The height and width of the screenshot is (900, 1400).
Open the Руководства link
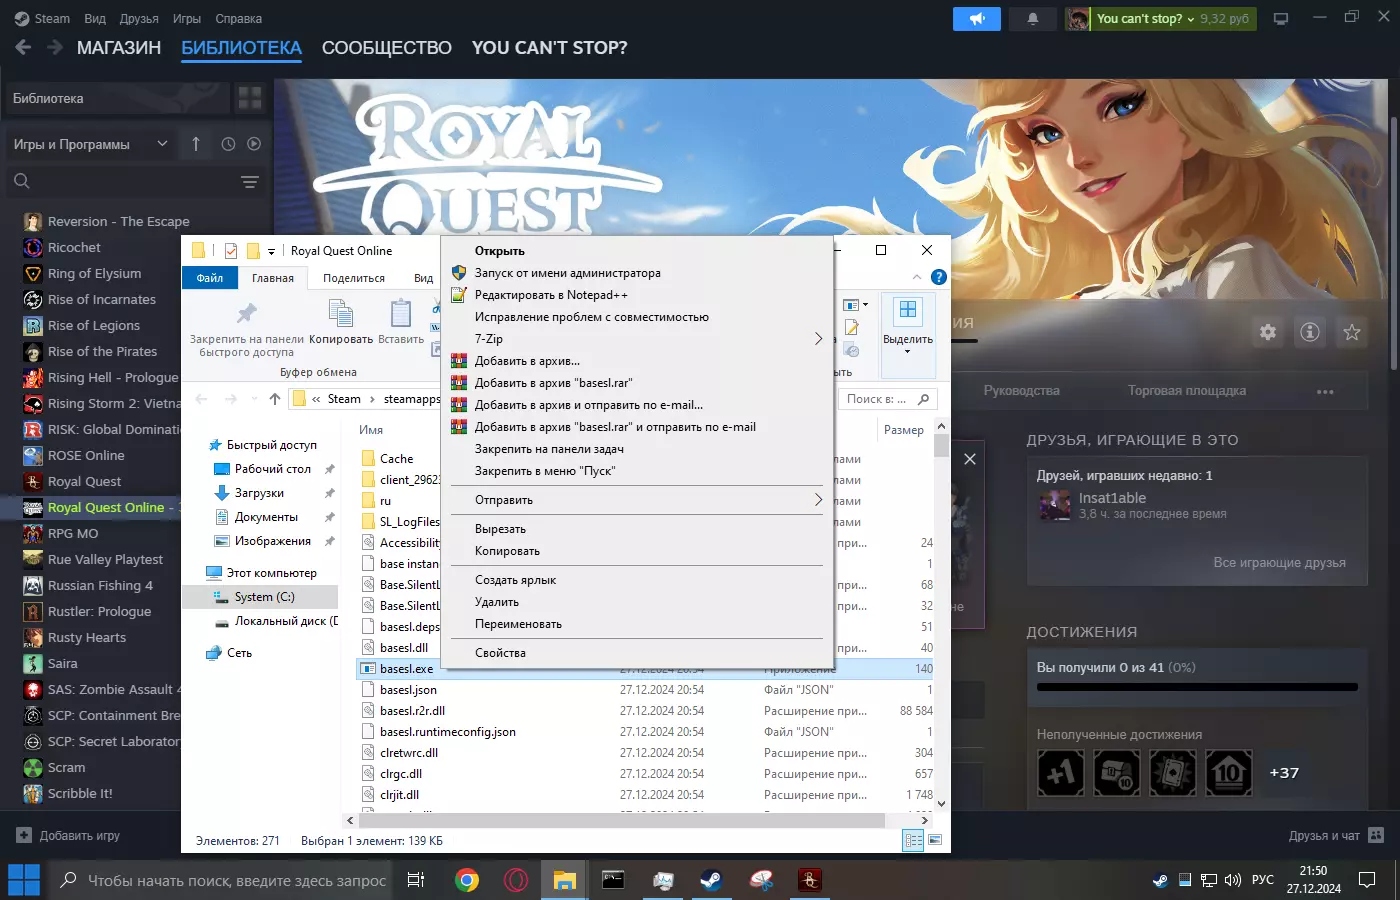[1021, 391]
